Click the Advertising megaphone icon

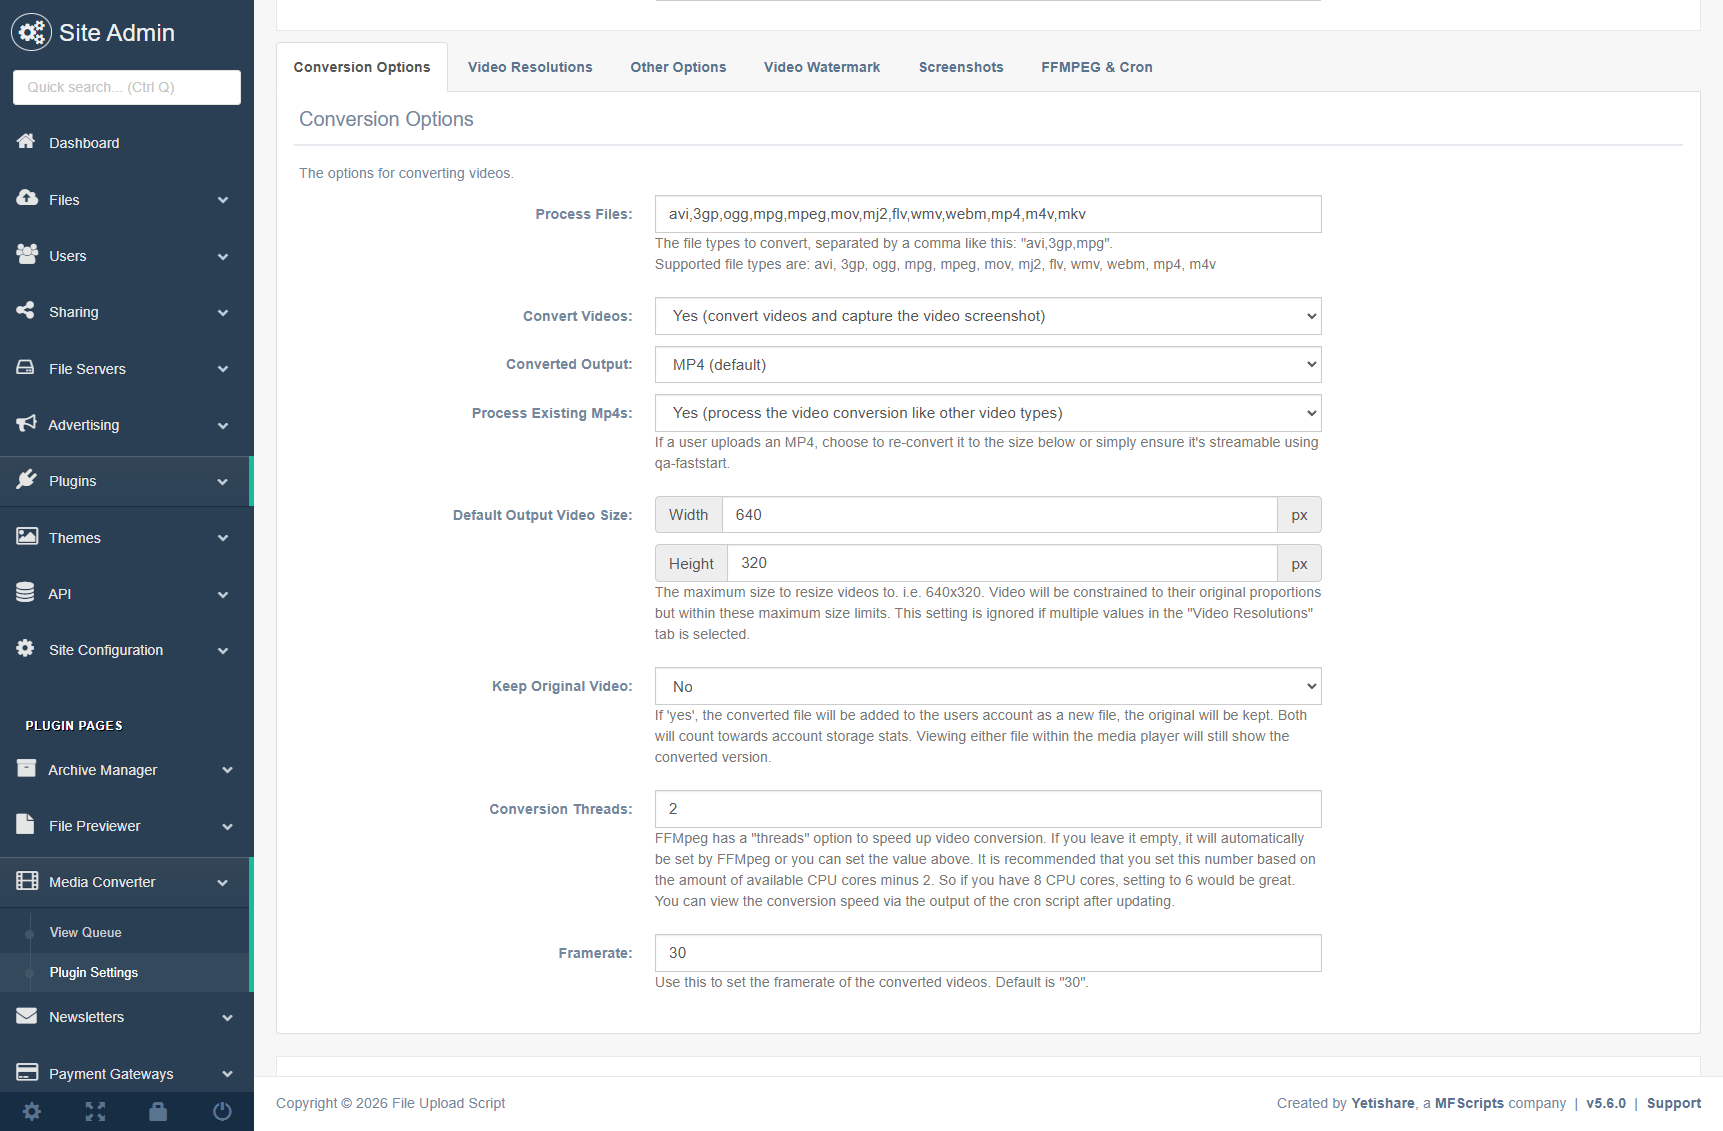(26, 424)
